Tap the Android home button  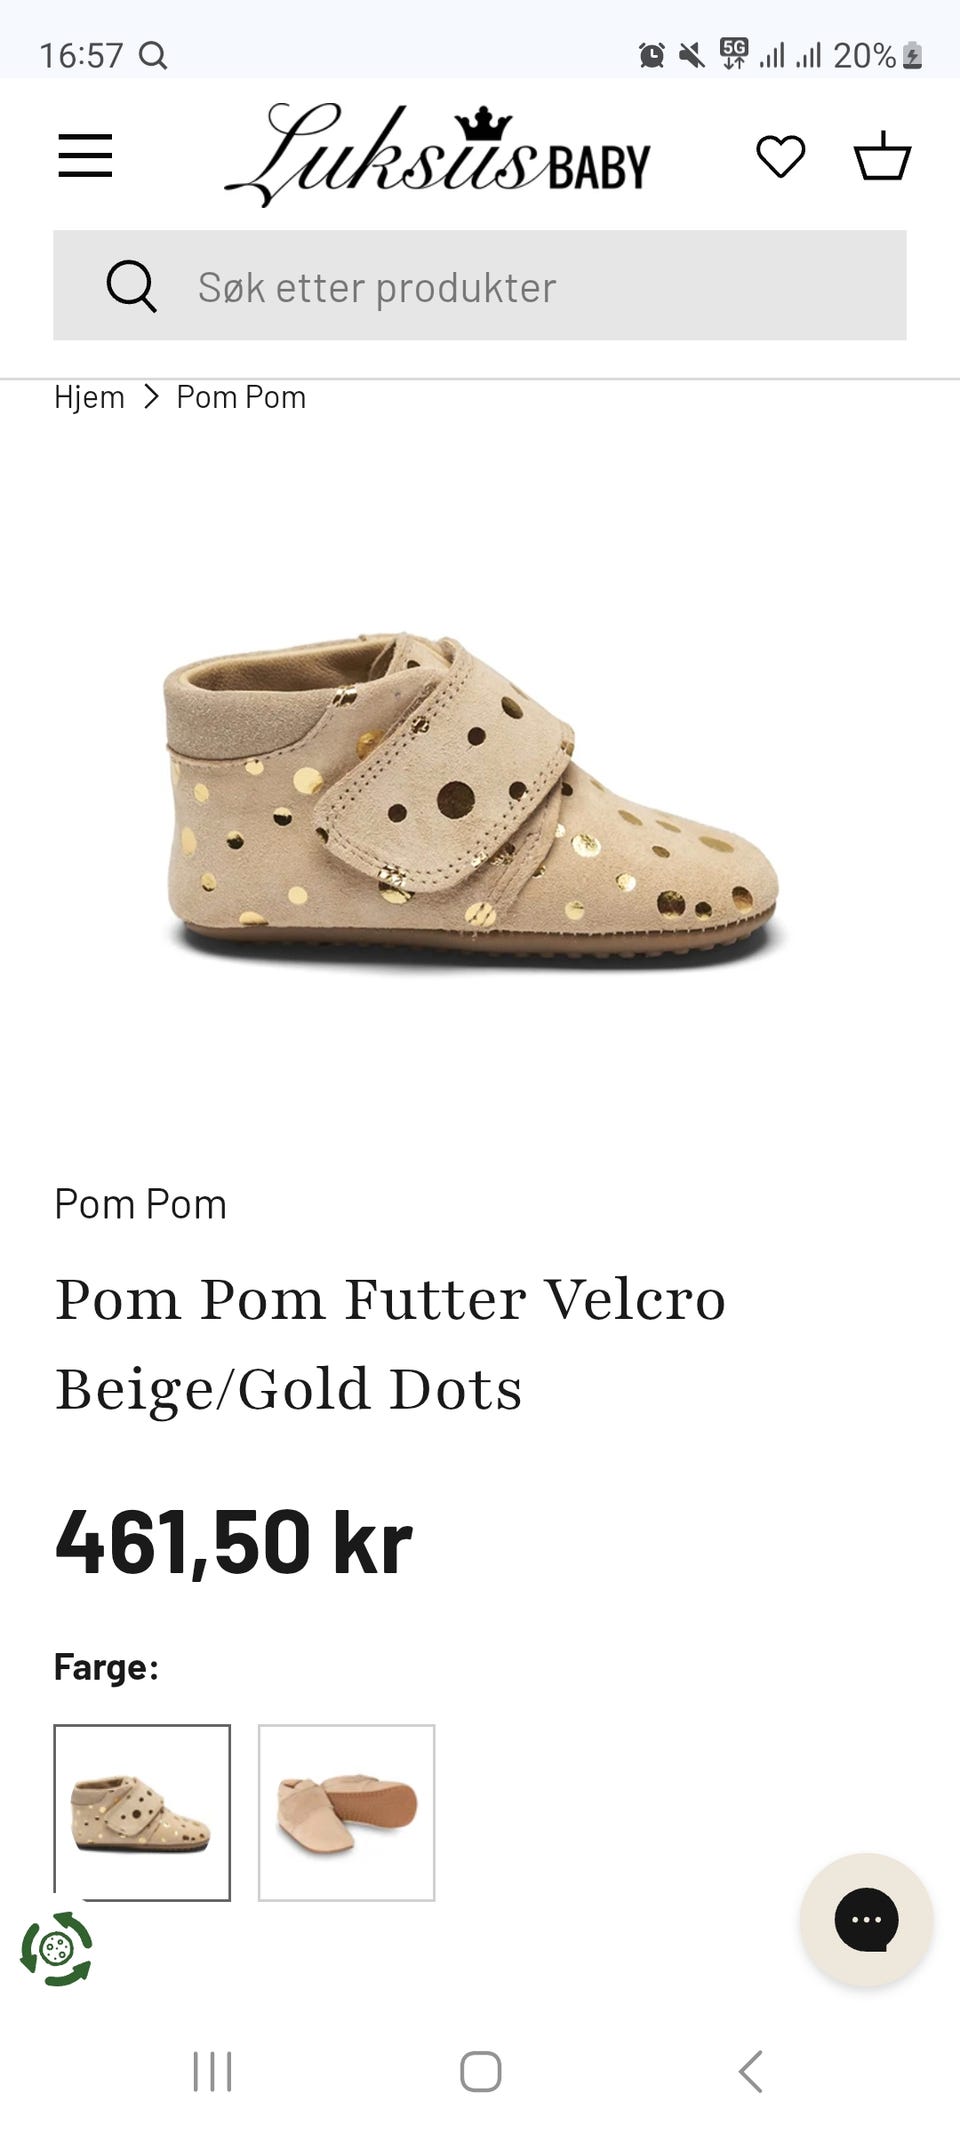(x=480, y=2071)
